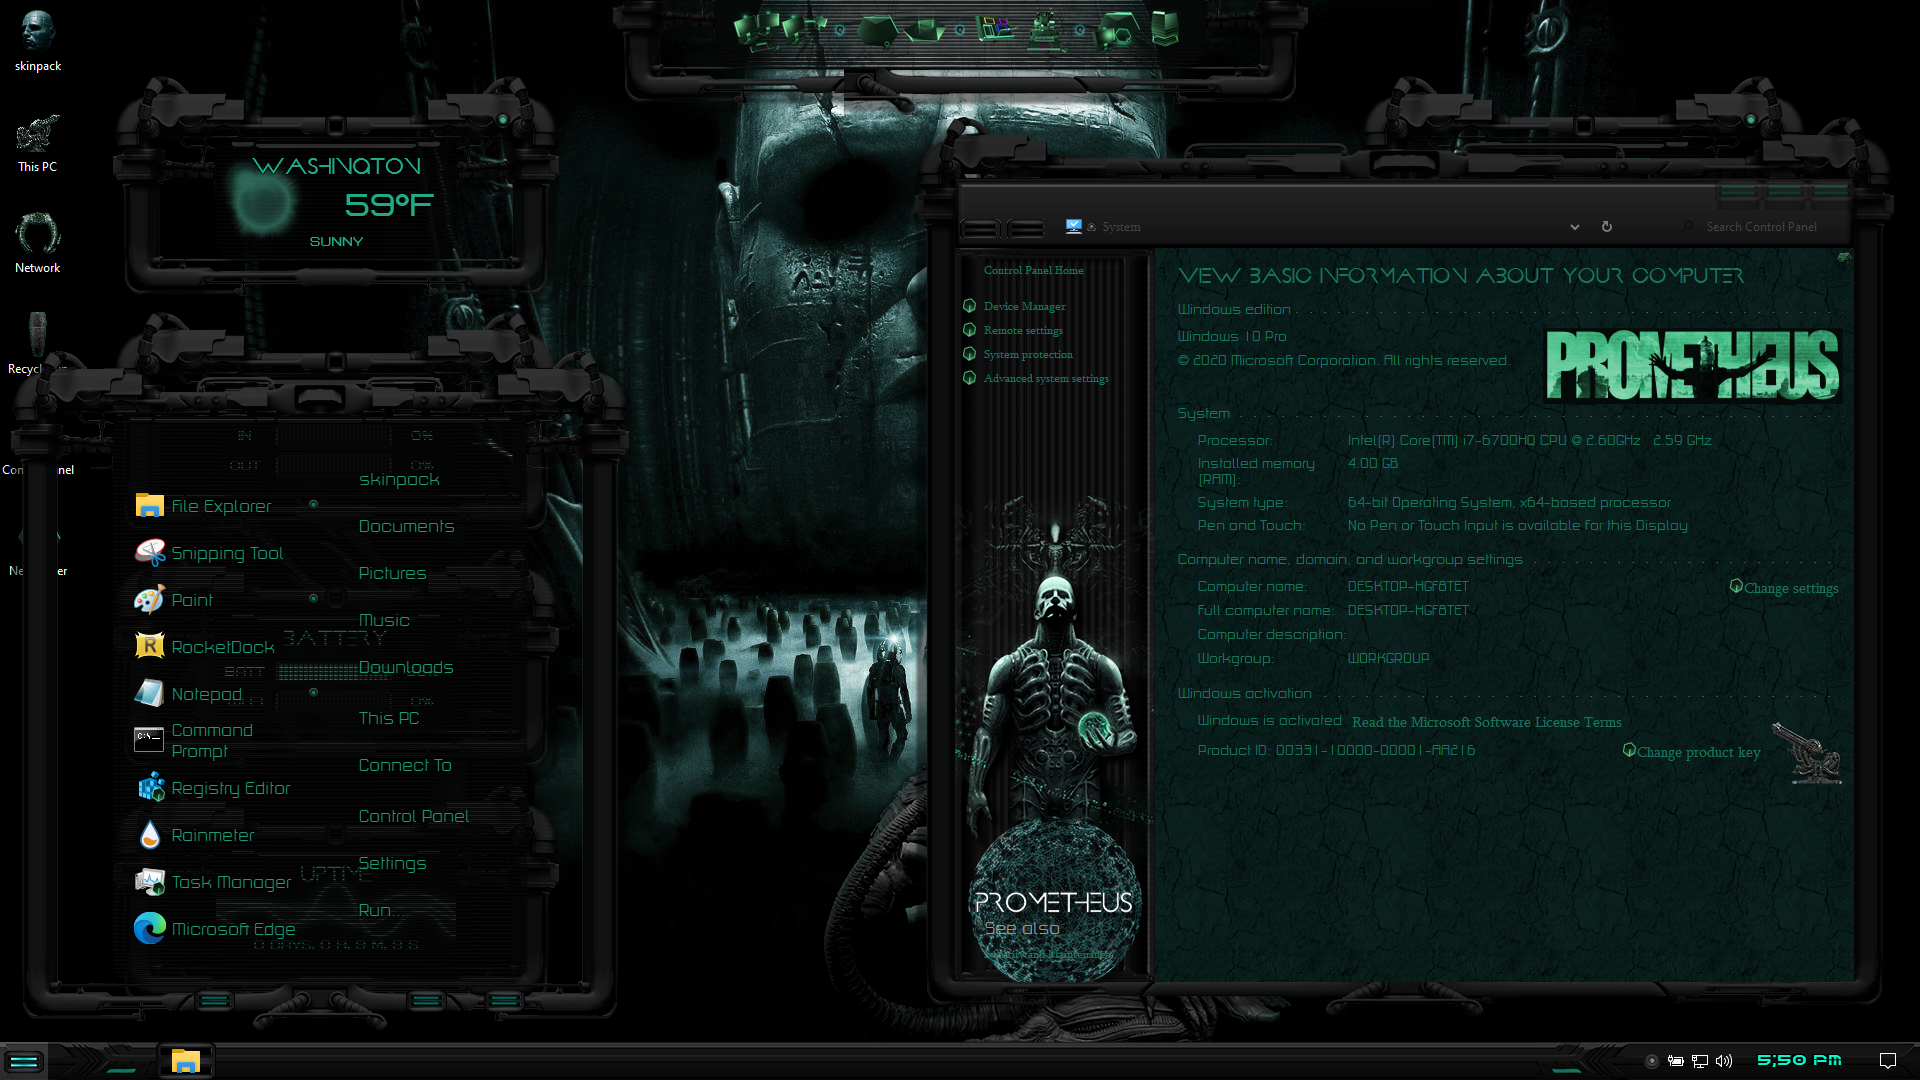
Task: Click the Search Control Panel field
Action: click(1760, 227)
